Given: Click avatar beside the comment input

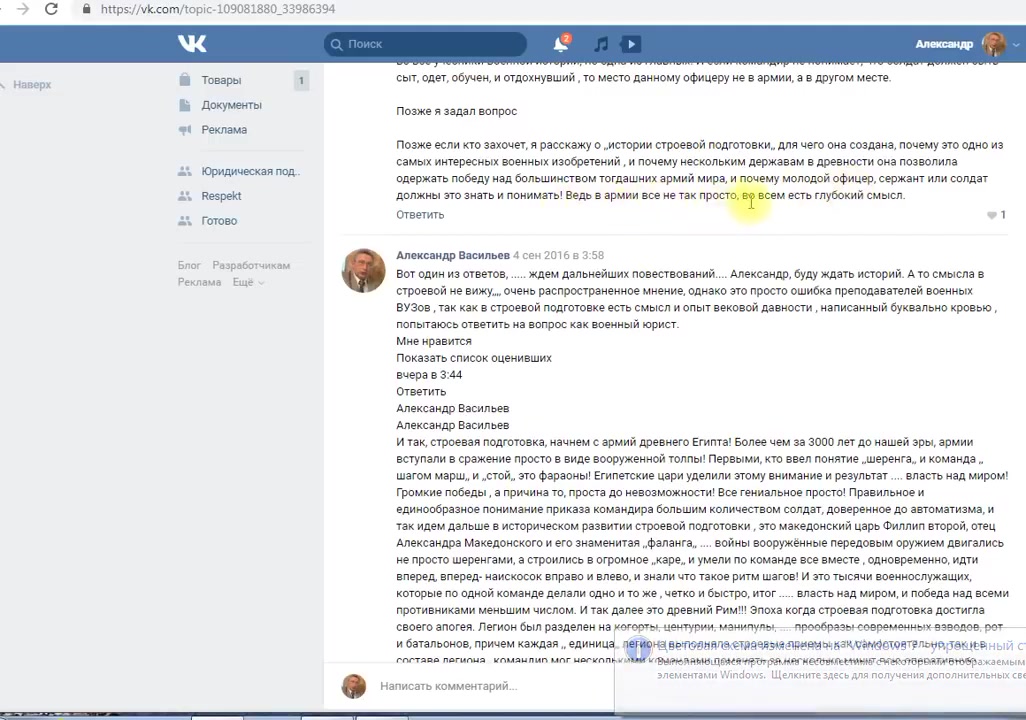Looking at the screenshot, I should pyautogui.click(x=354, y=686).
